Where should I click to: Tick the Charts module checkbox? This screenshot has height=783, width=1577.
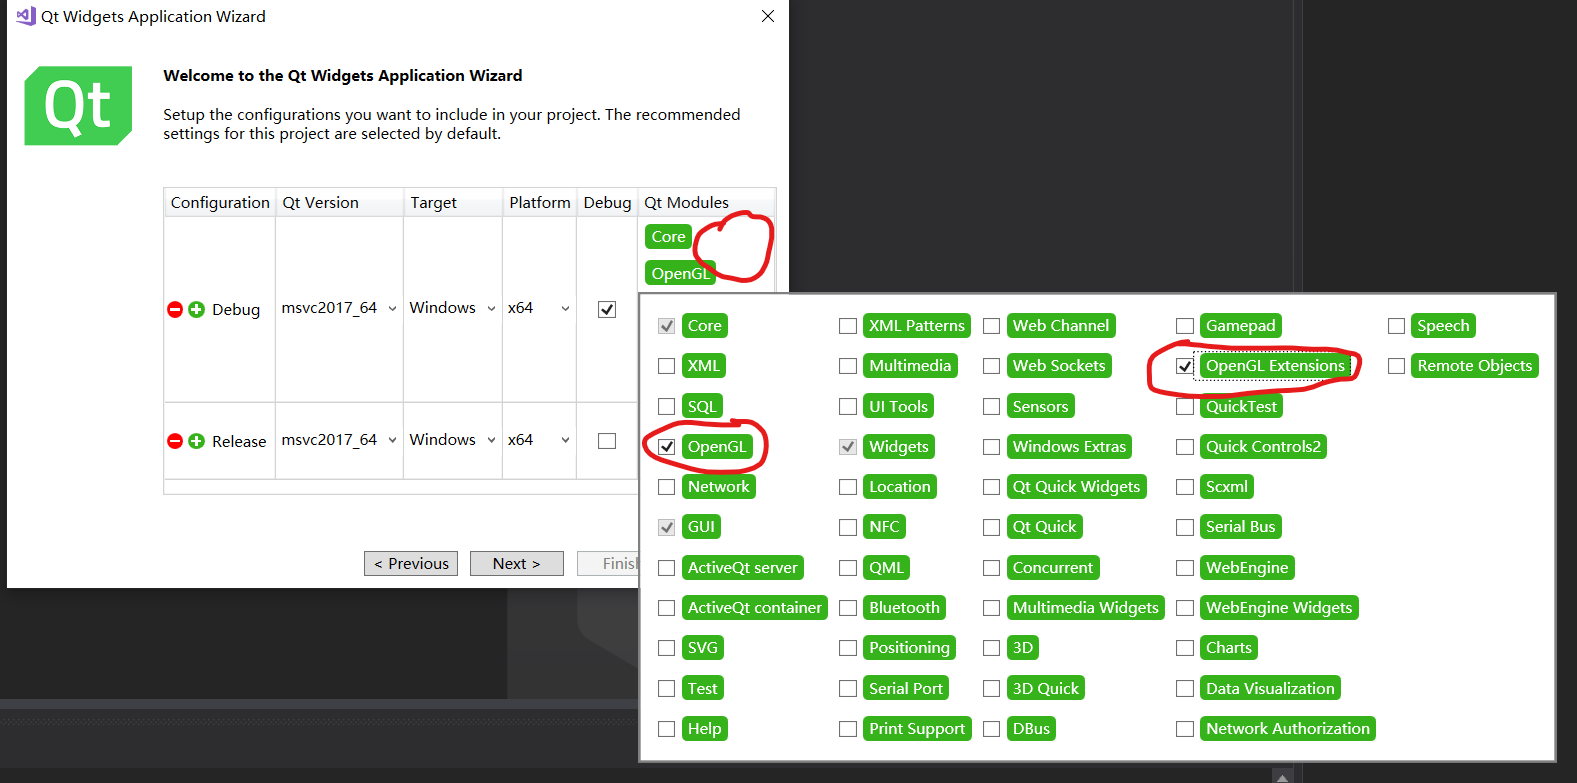pos(1185,648)
